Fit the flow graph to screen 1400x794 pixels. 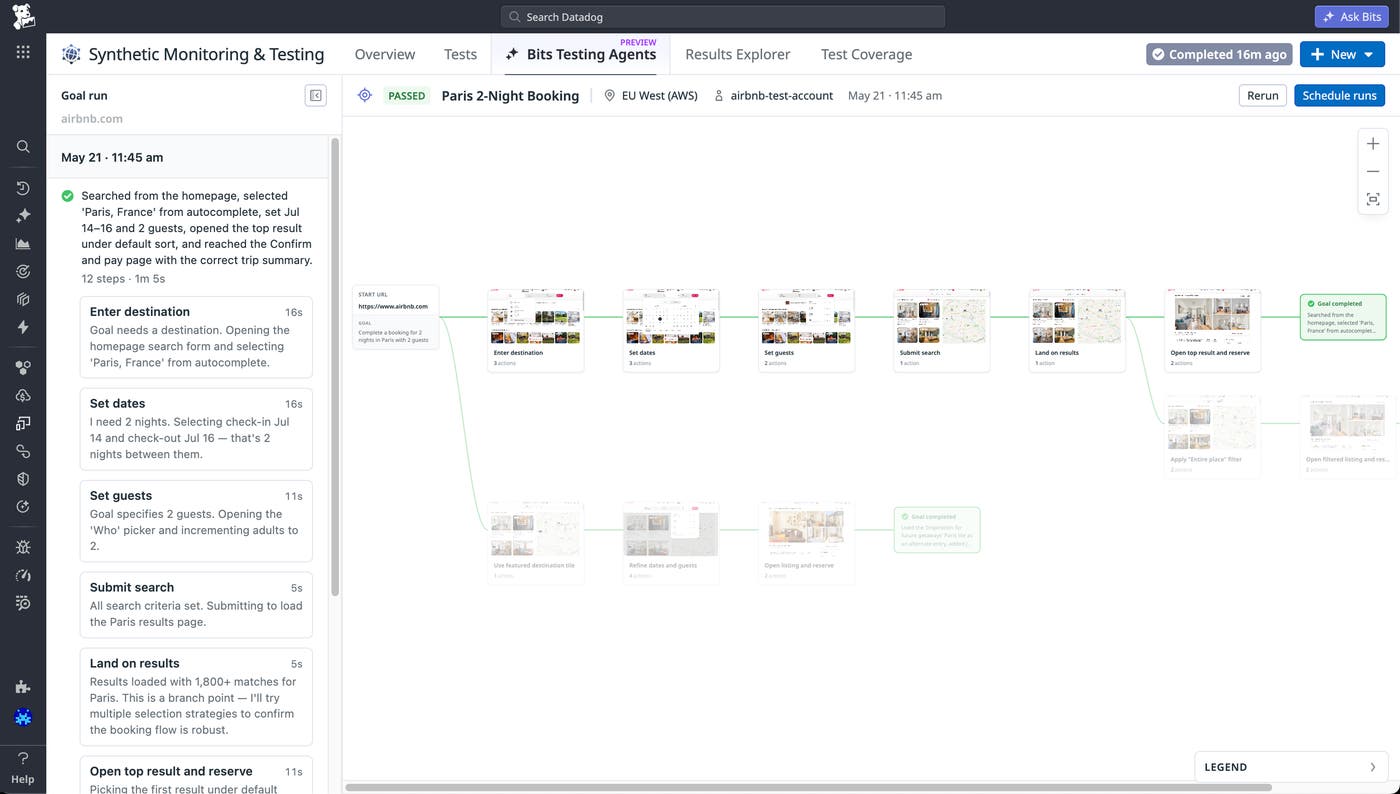[x=1373, y=200]
